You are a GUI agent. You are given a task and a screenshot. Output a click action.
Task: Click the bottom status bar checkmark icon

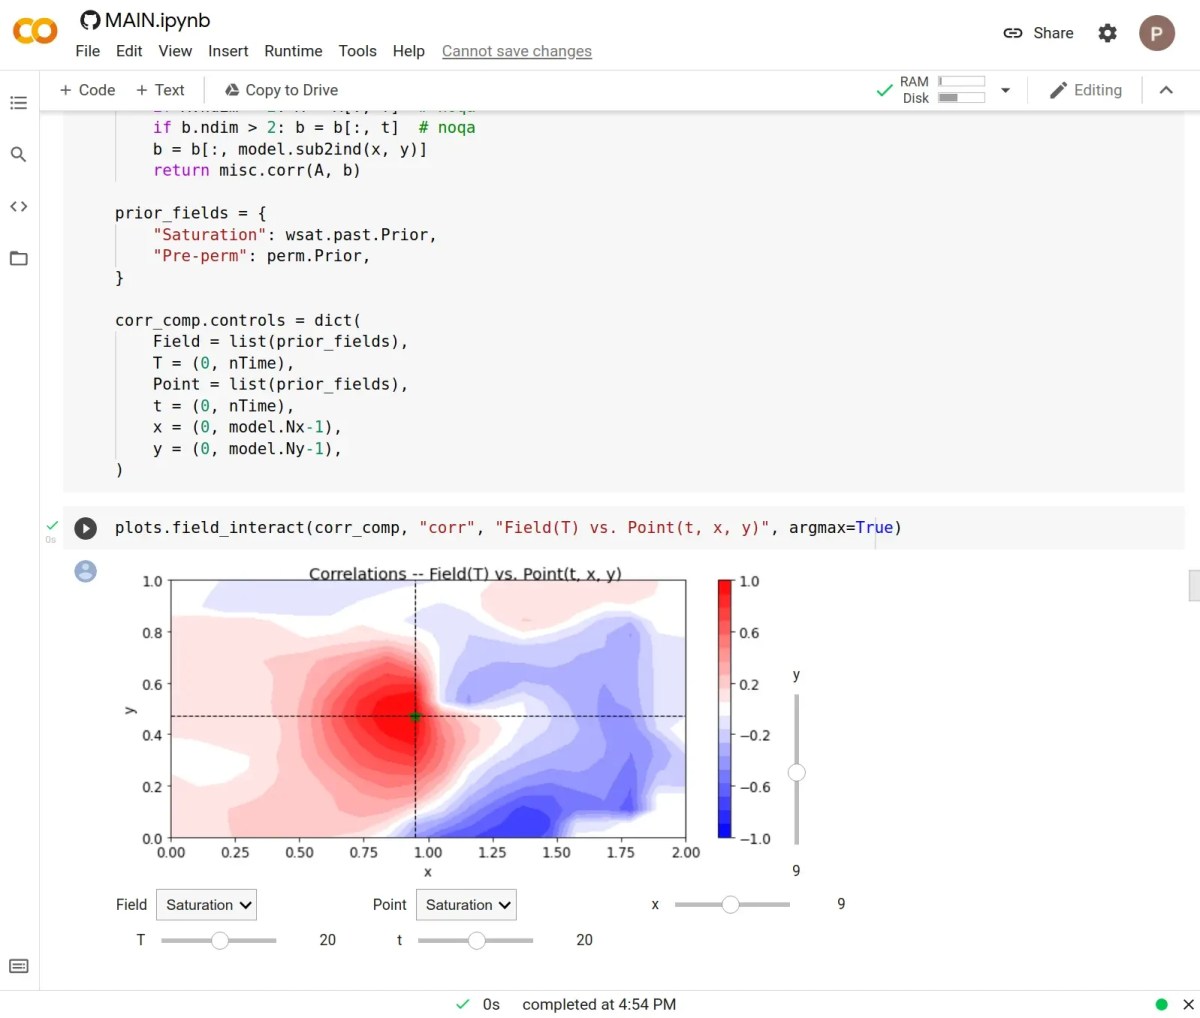pyautogui.click(x=462, y=1004)
